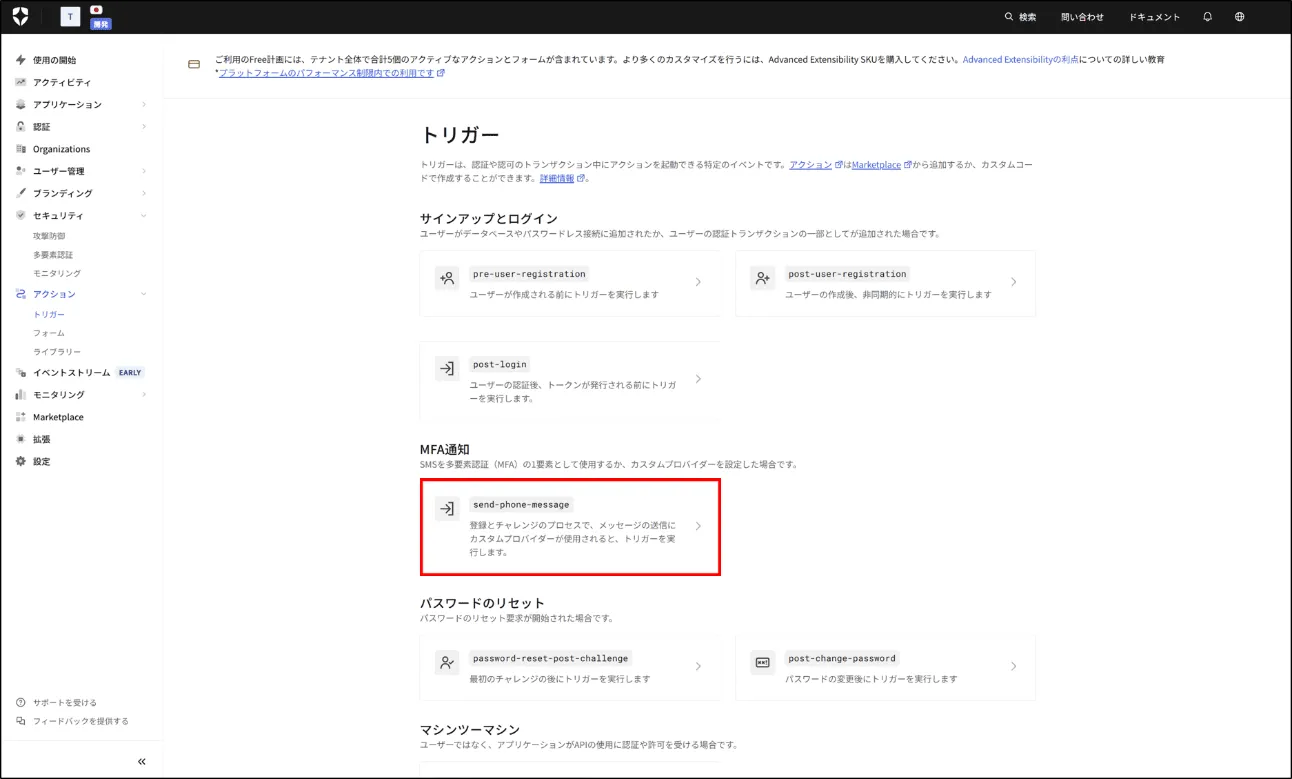Collapse the セキュリティ sidebar section

pyautogui.click(x=143, y=216)
